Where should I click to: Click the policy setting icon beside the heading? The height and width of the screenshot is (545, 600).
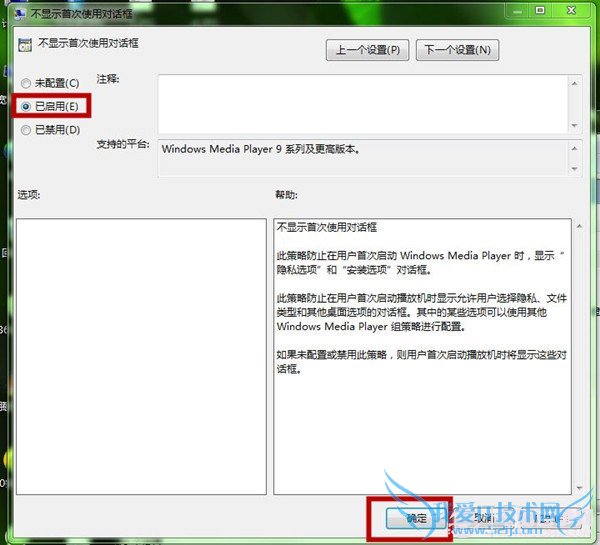point(25,45)
